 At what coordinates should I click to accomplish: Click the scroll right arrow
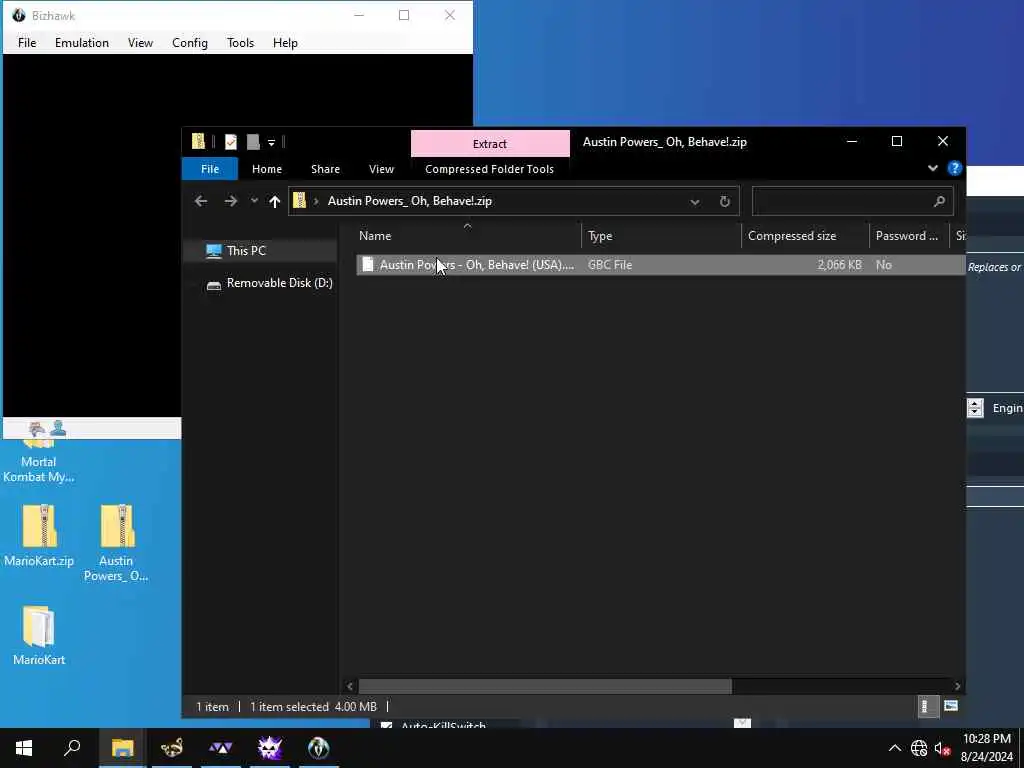pyautogui.click(x=957, y=686)
